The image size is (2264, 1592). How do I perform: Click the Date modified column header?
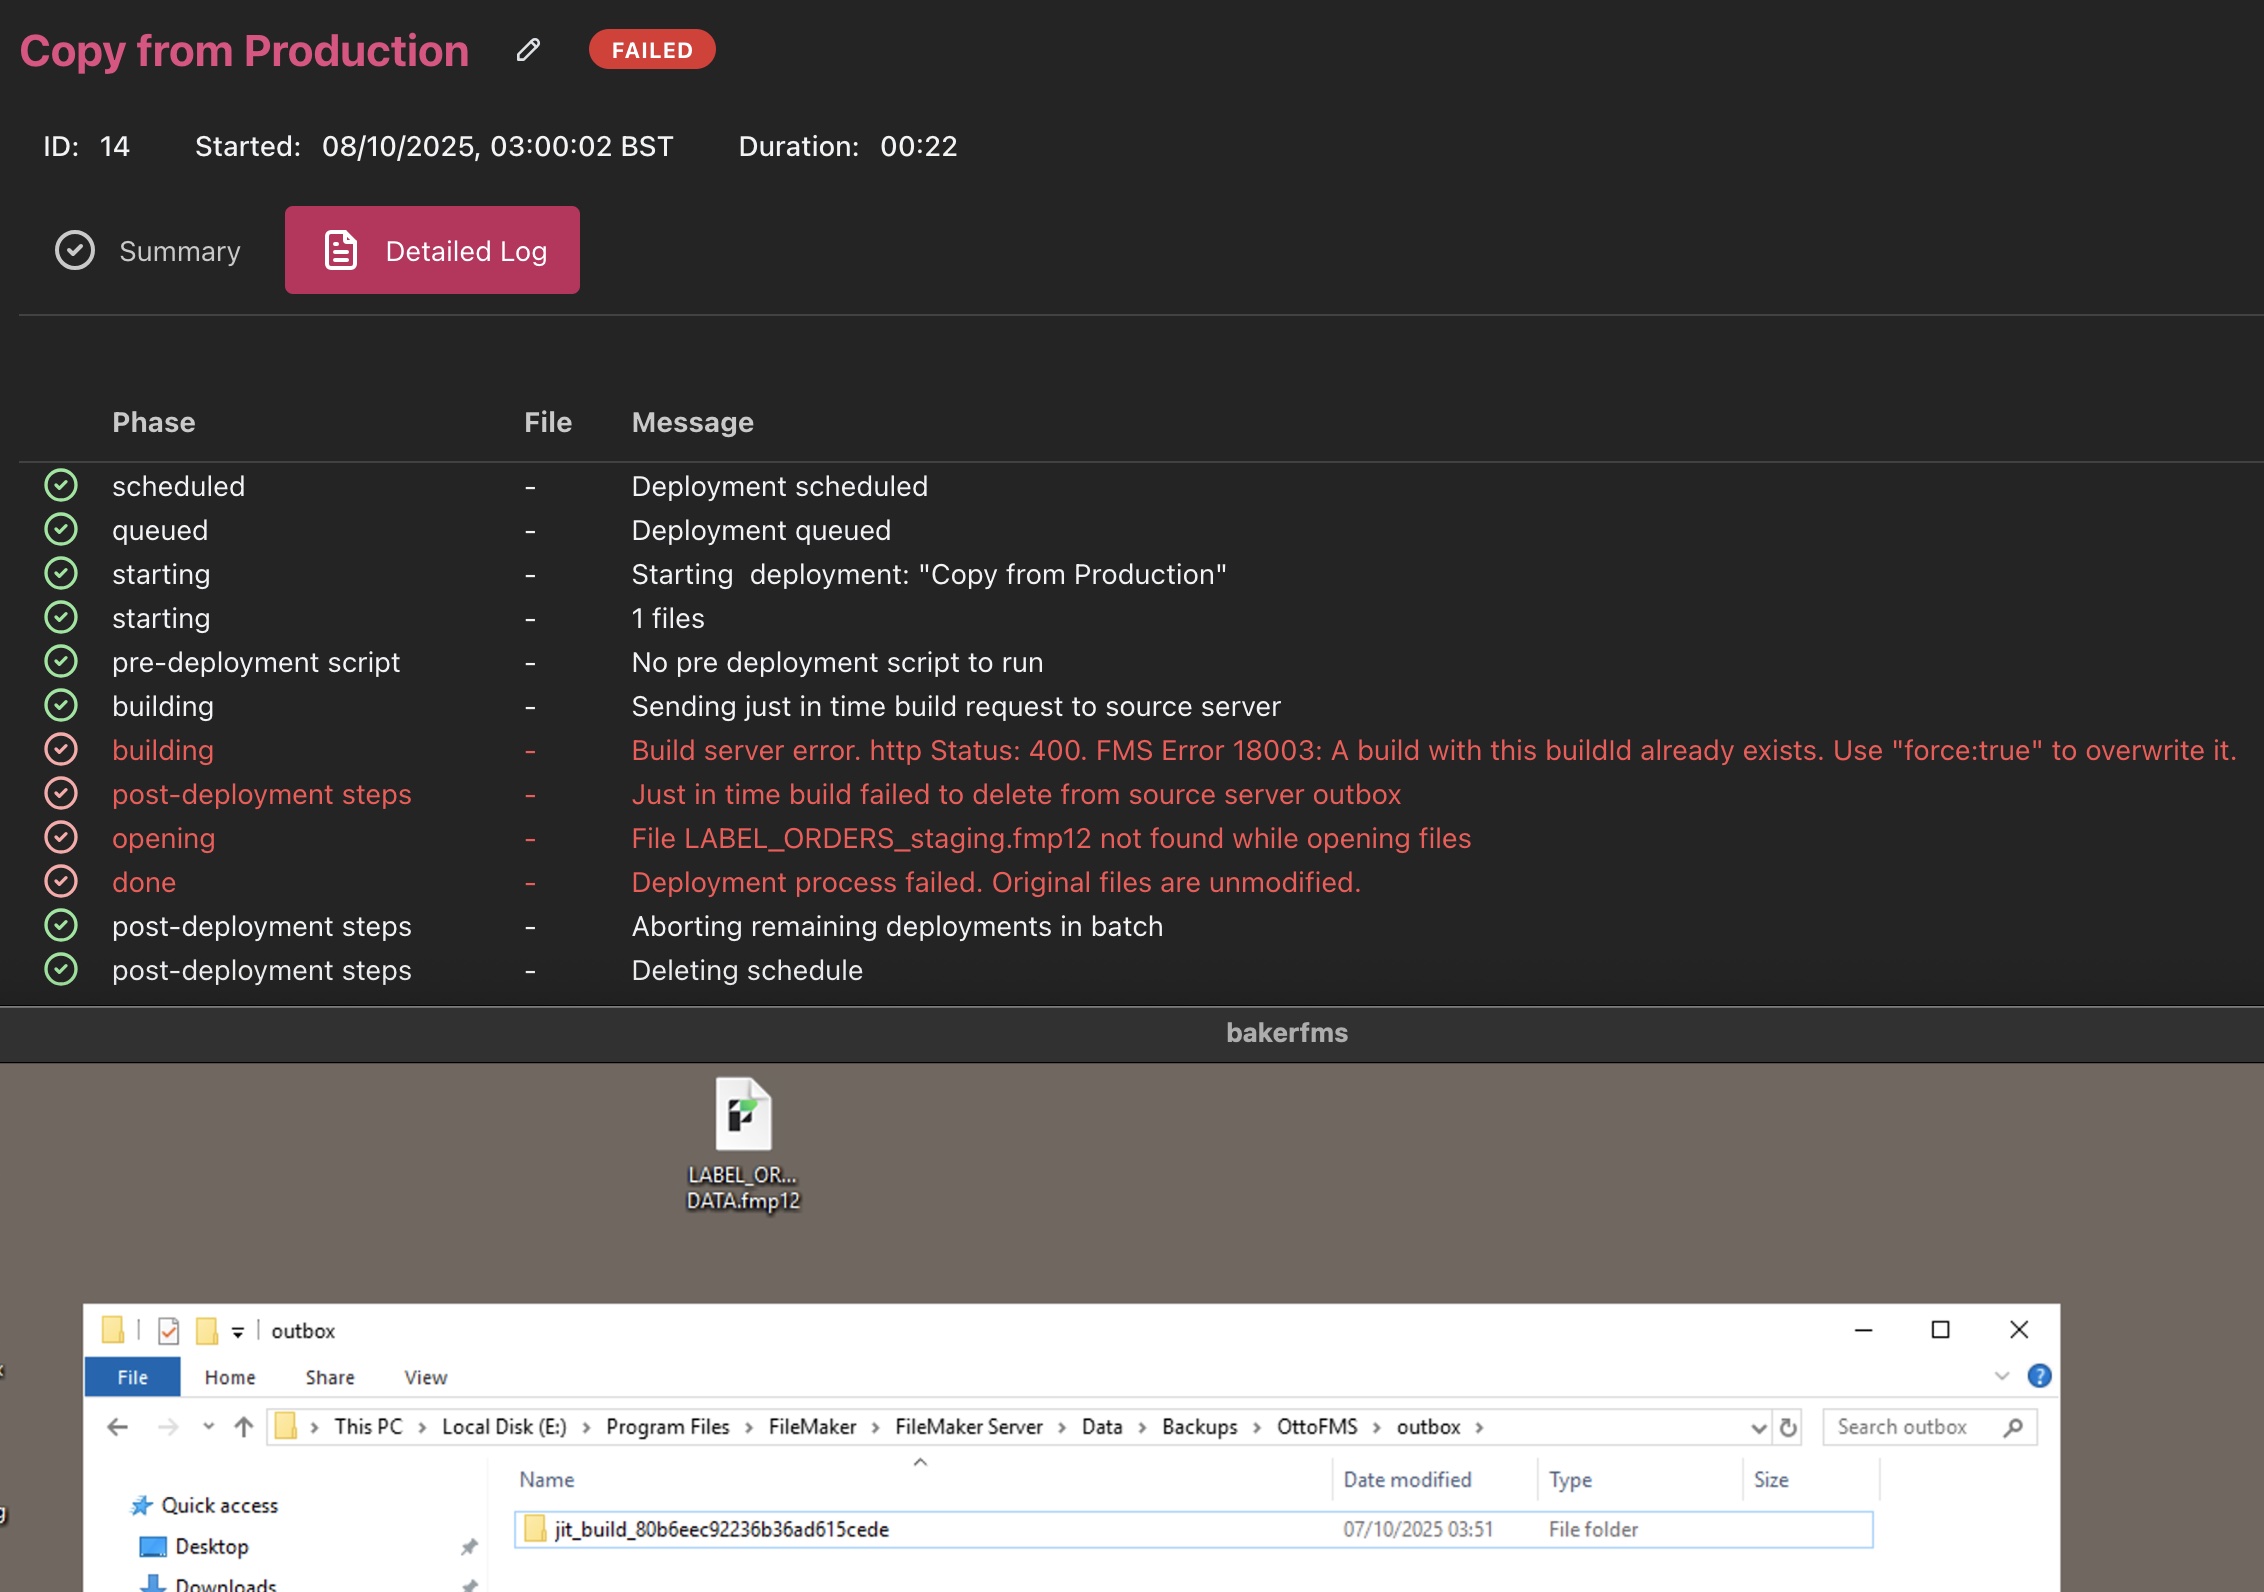point(1407,1480)
